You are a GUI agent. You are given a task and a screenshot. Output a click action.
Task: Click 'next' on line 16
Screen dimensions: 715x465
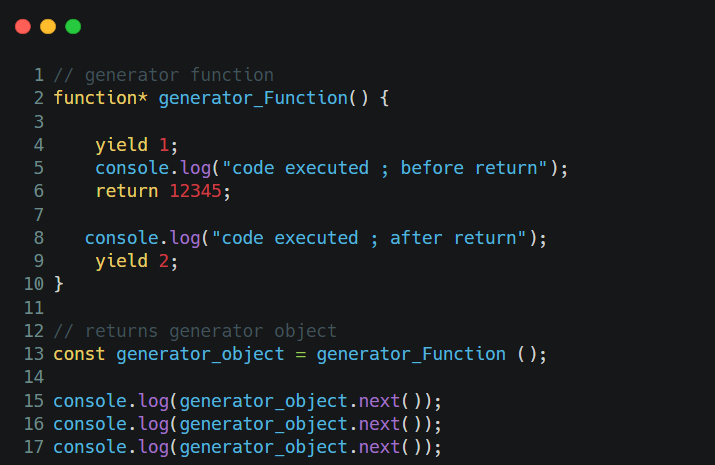(x=379, y=424)
